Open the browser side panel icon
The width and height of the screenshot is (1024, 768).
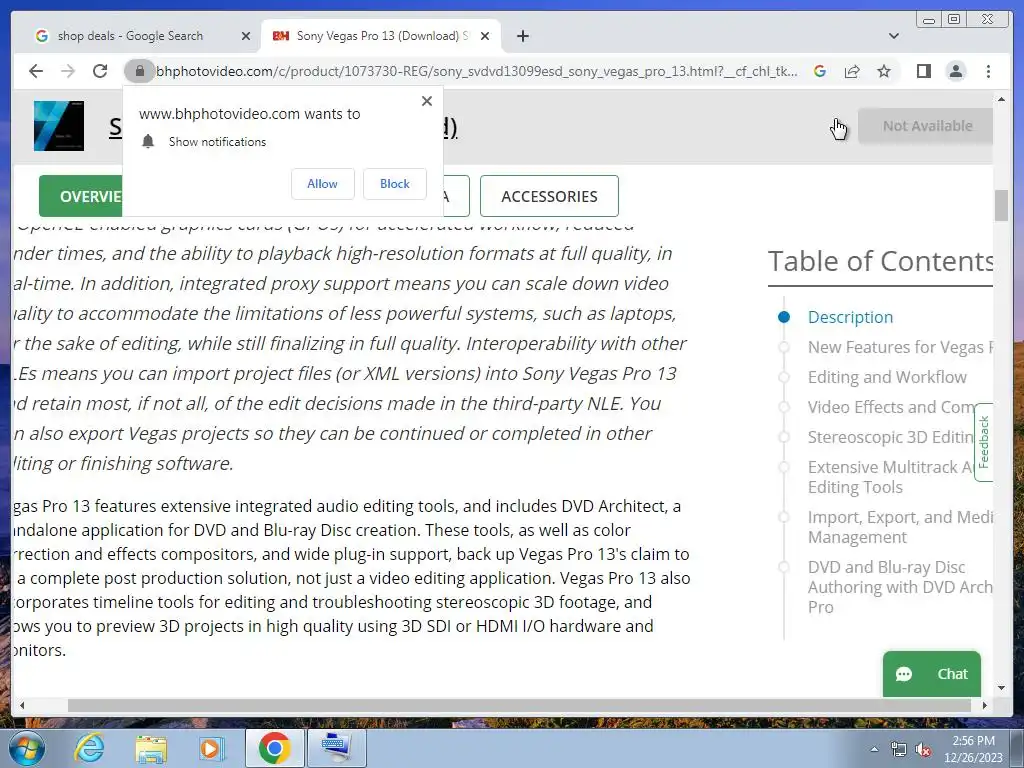tap(923, 71)
